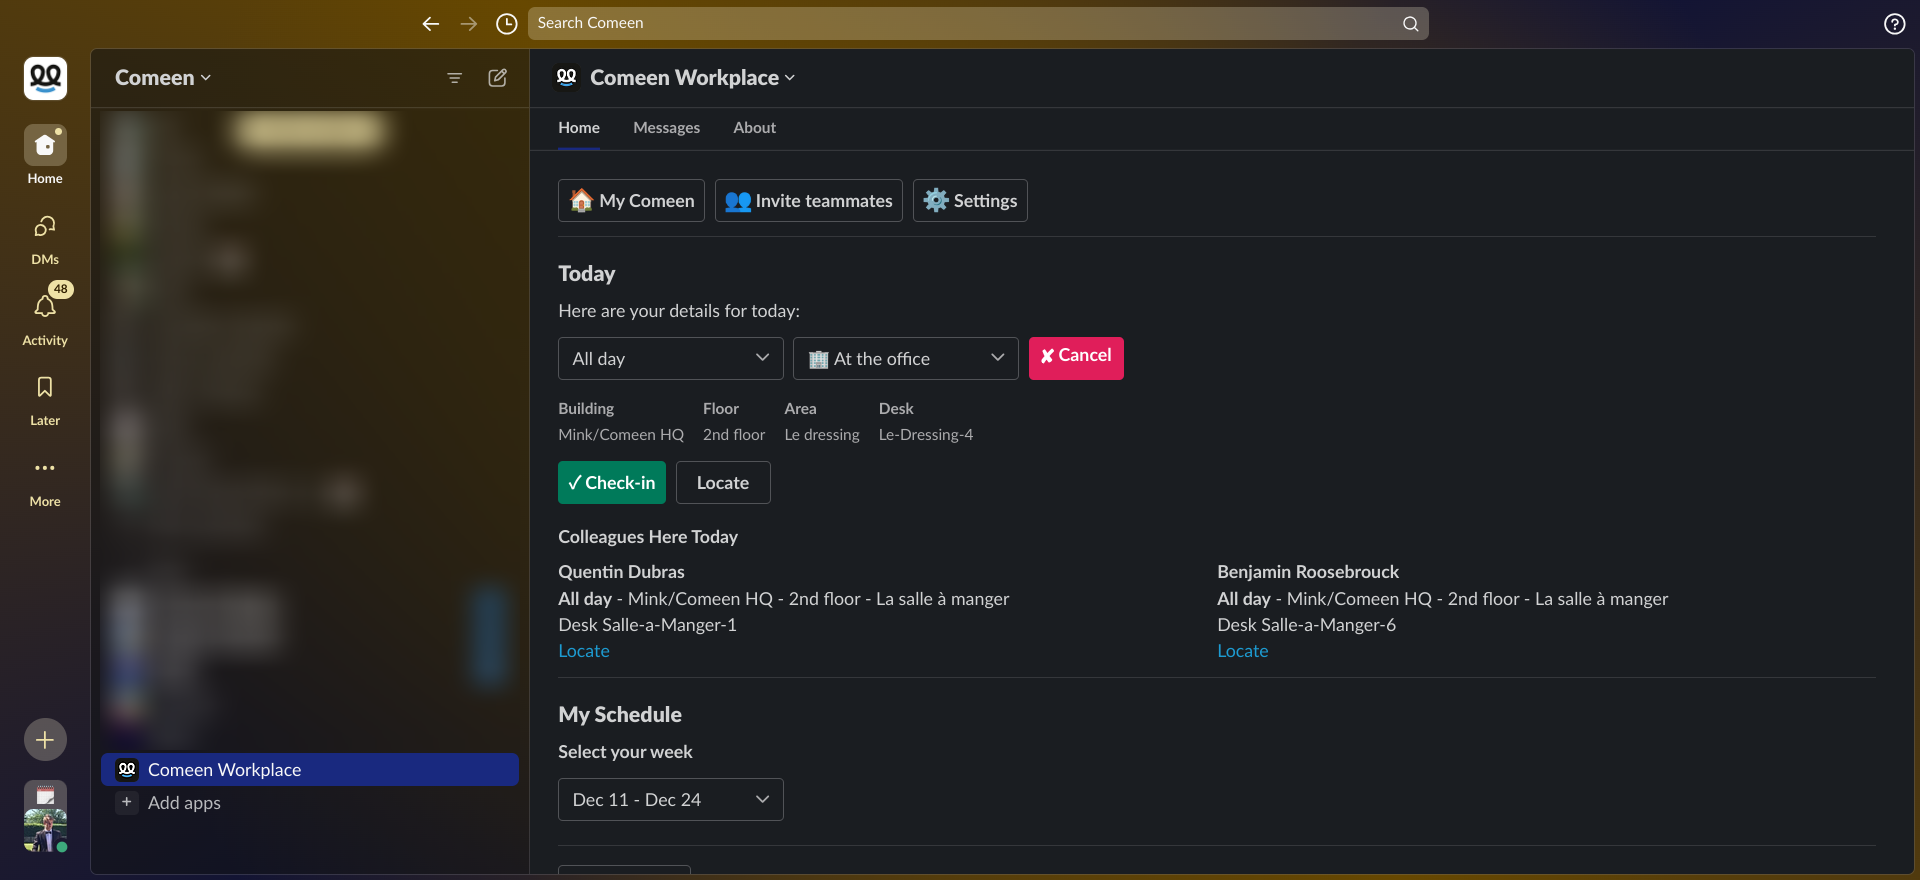Click Add apps in the sidebar
The height and width of the screenshot is (880, 1920).
[184, 803]
